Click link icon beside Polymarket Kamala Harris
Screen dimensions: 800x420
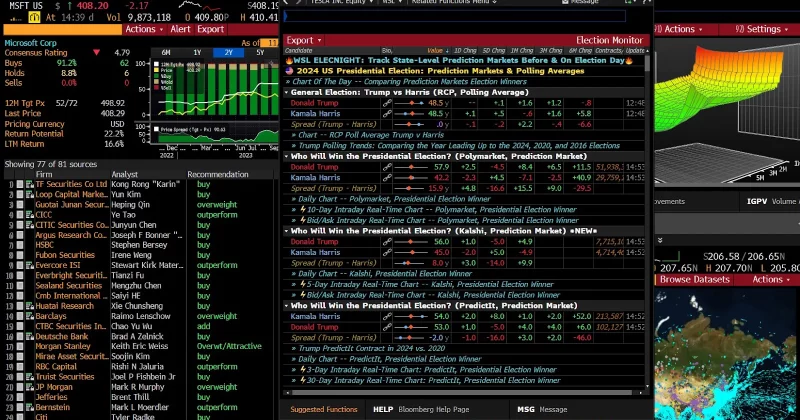coord(387,178)
